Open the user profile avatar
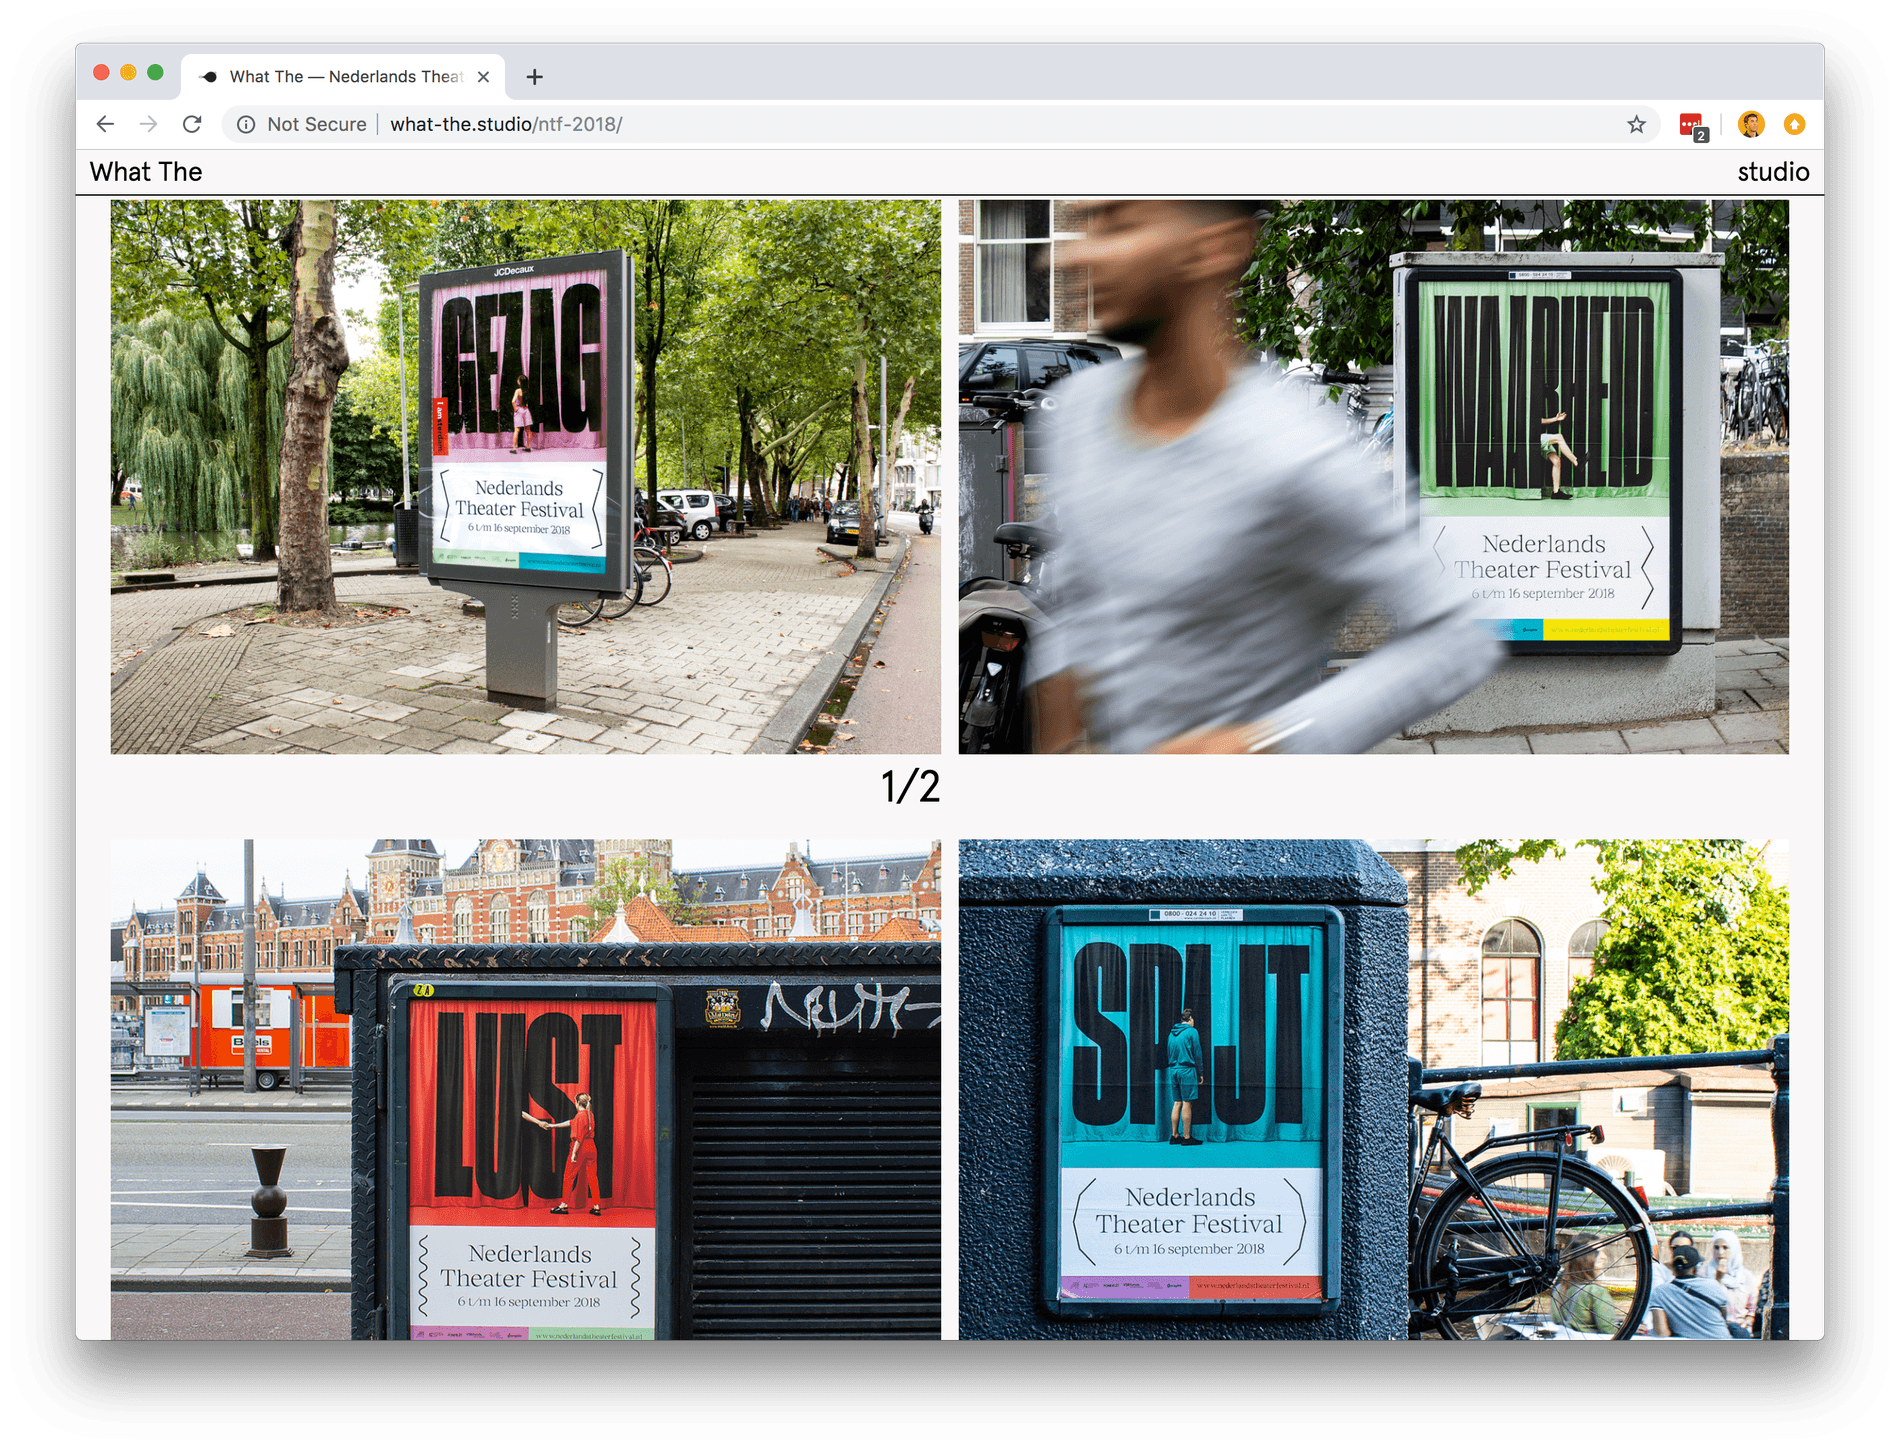The height and width of the screenshot is (1448, 1900). click(x=1751, y=124)
